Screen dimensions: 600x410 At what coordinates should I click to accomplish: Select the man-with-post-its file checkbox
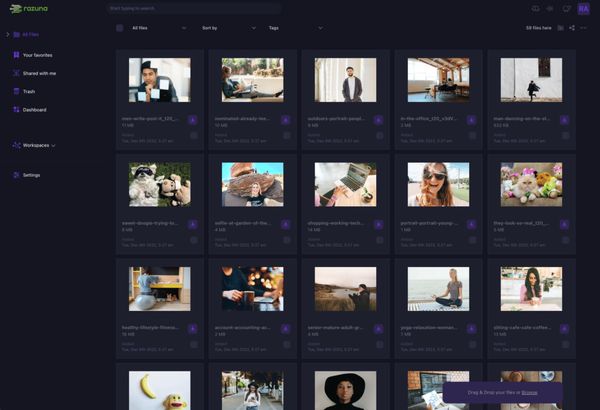(194, 136)
